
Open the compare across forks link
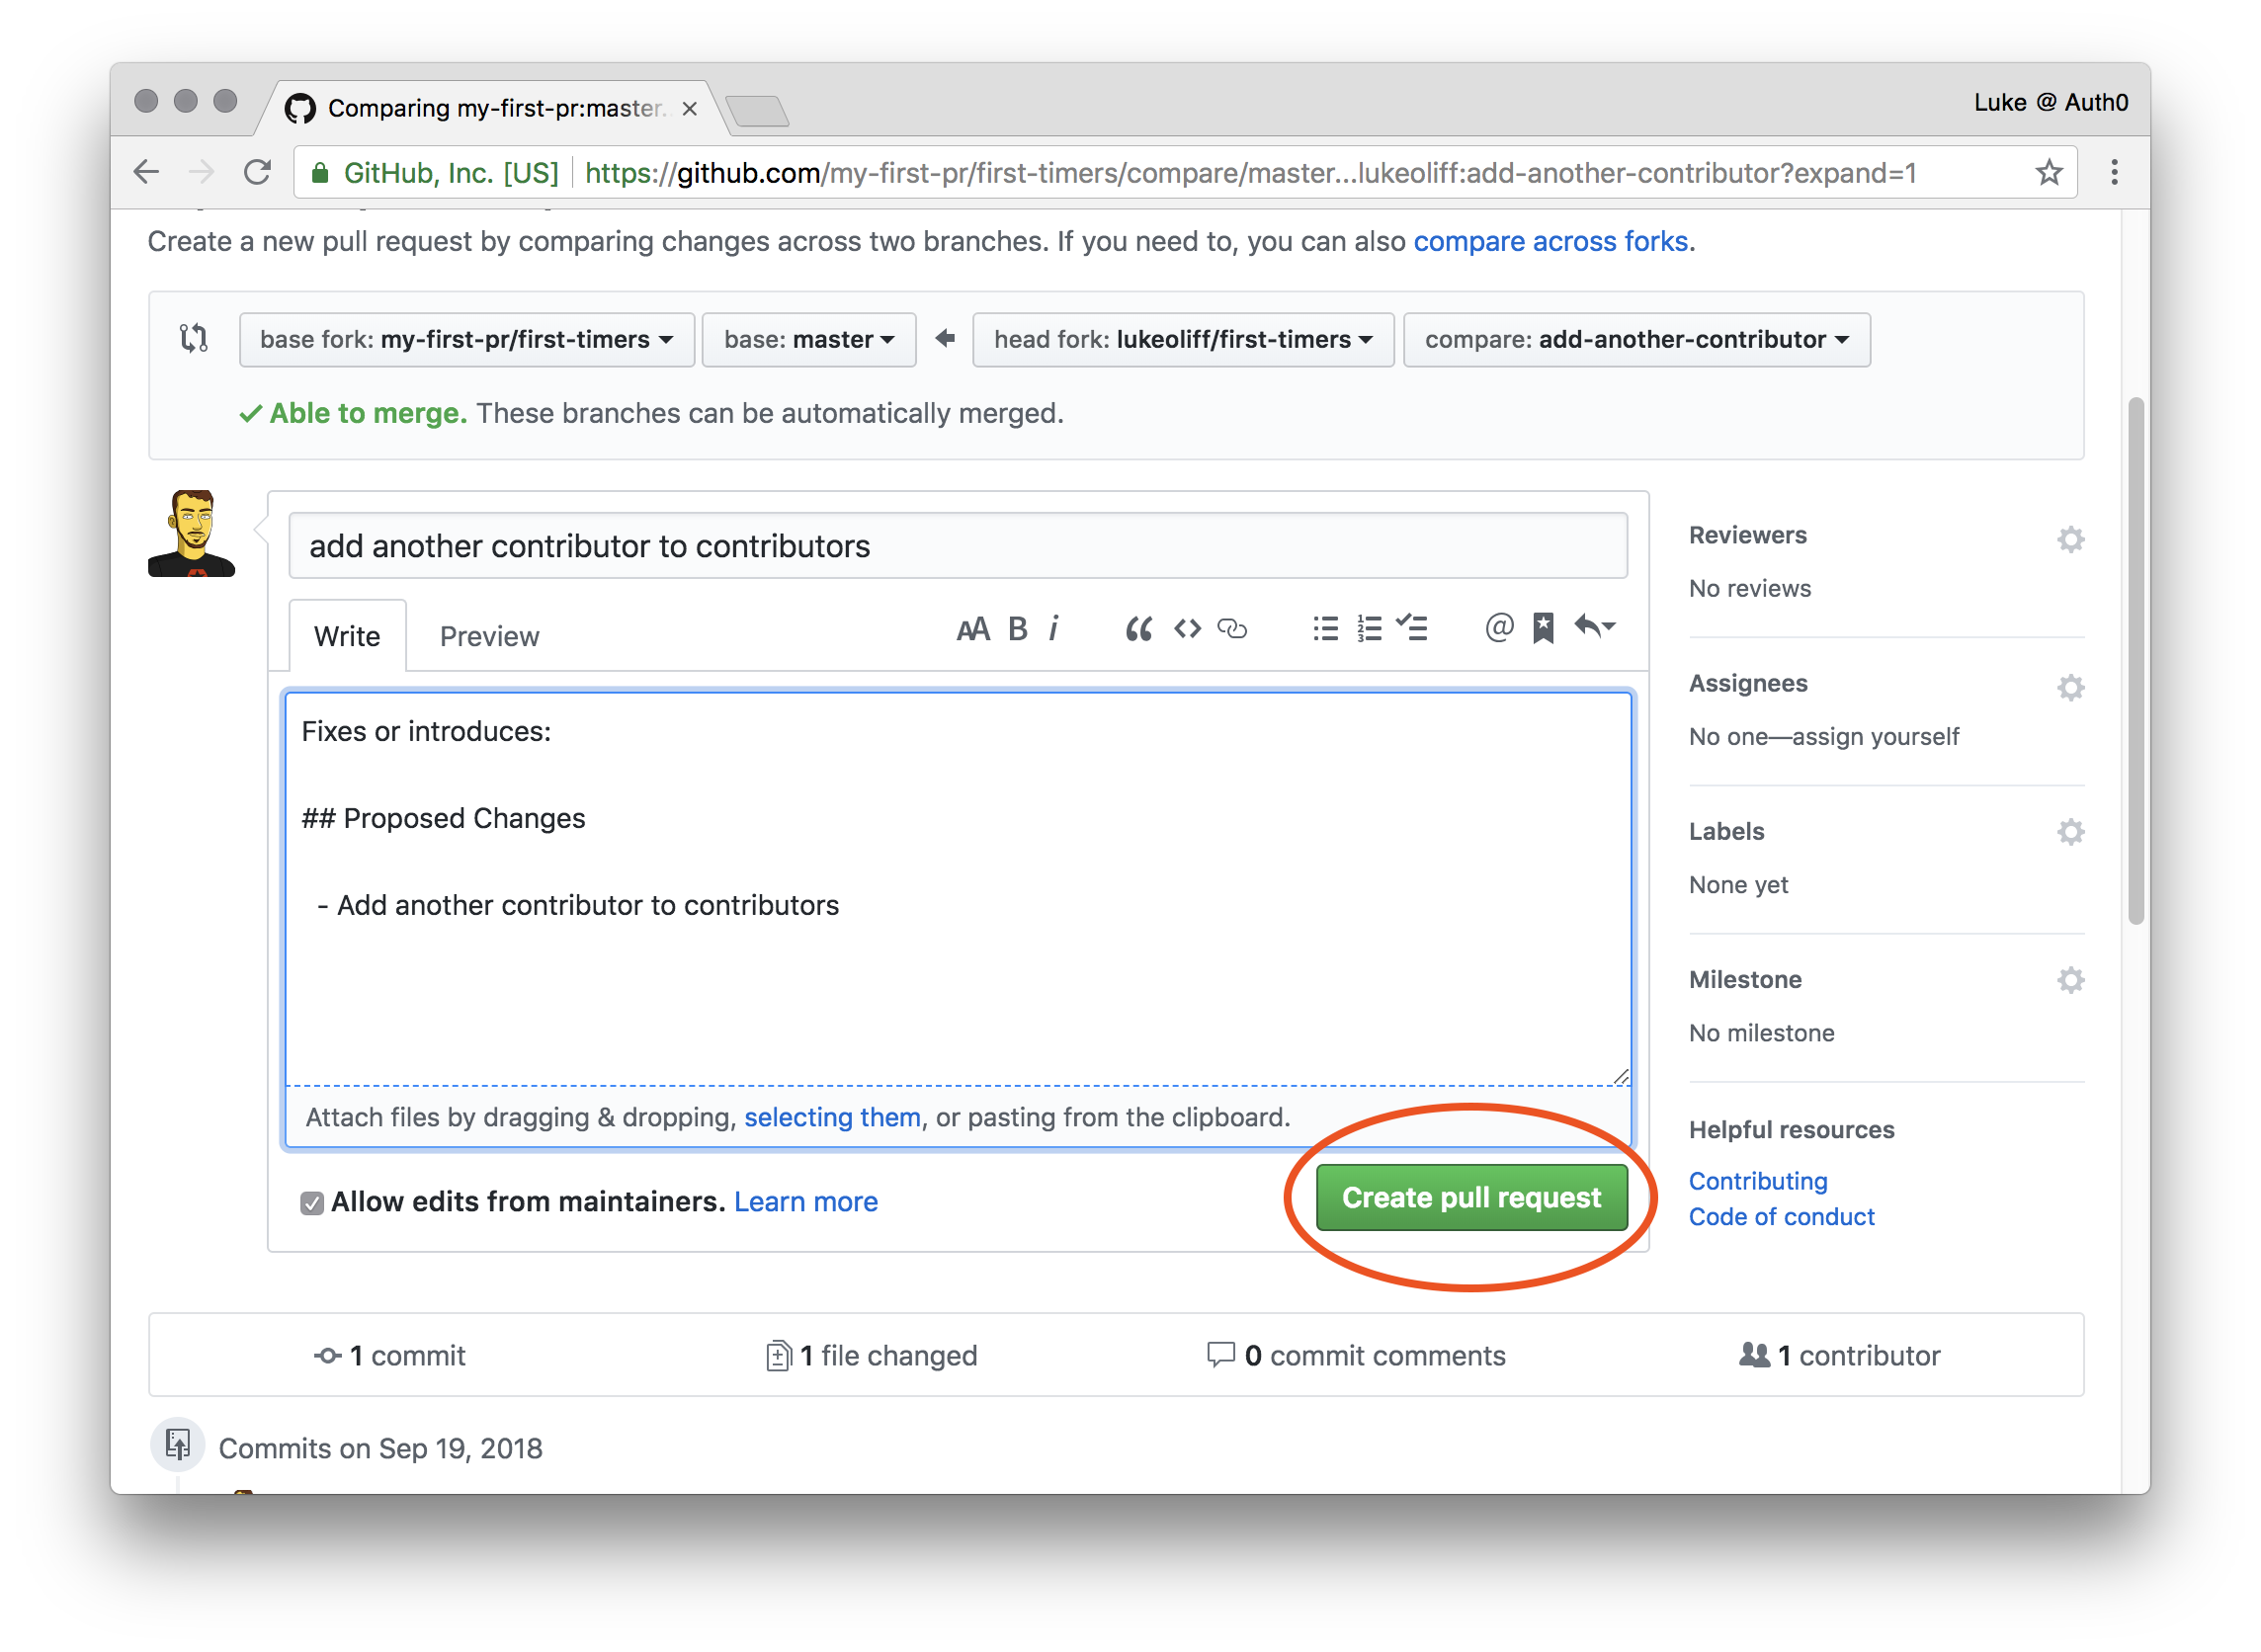(1550, 242)
